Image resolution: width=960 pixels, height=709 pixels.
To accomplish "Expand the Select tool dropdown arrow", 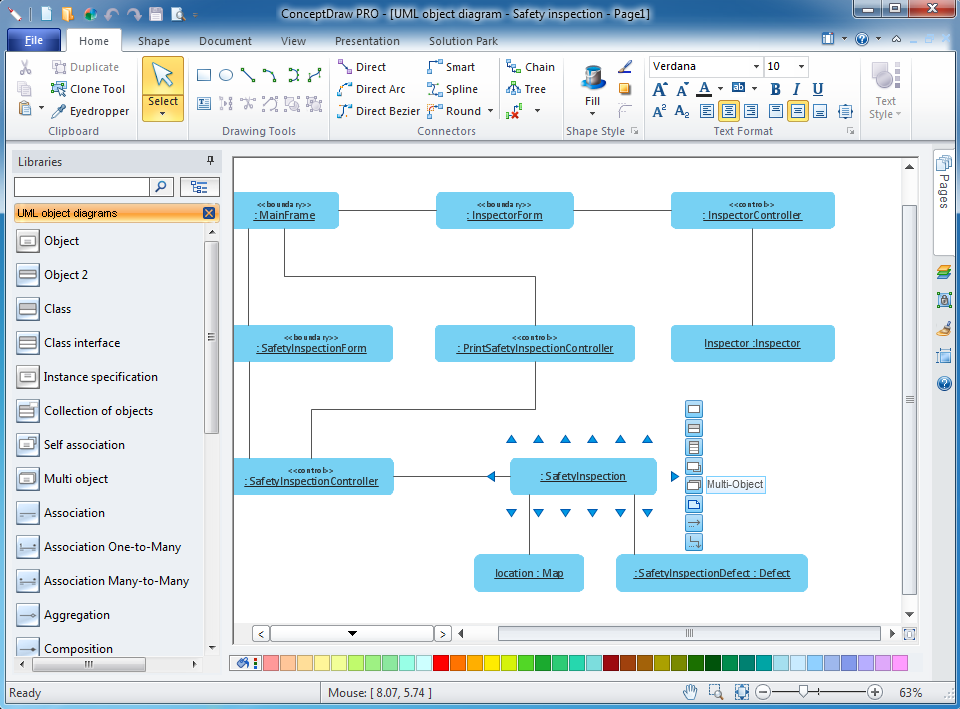I will [162, 114].
